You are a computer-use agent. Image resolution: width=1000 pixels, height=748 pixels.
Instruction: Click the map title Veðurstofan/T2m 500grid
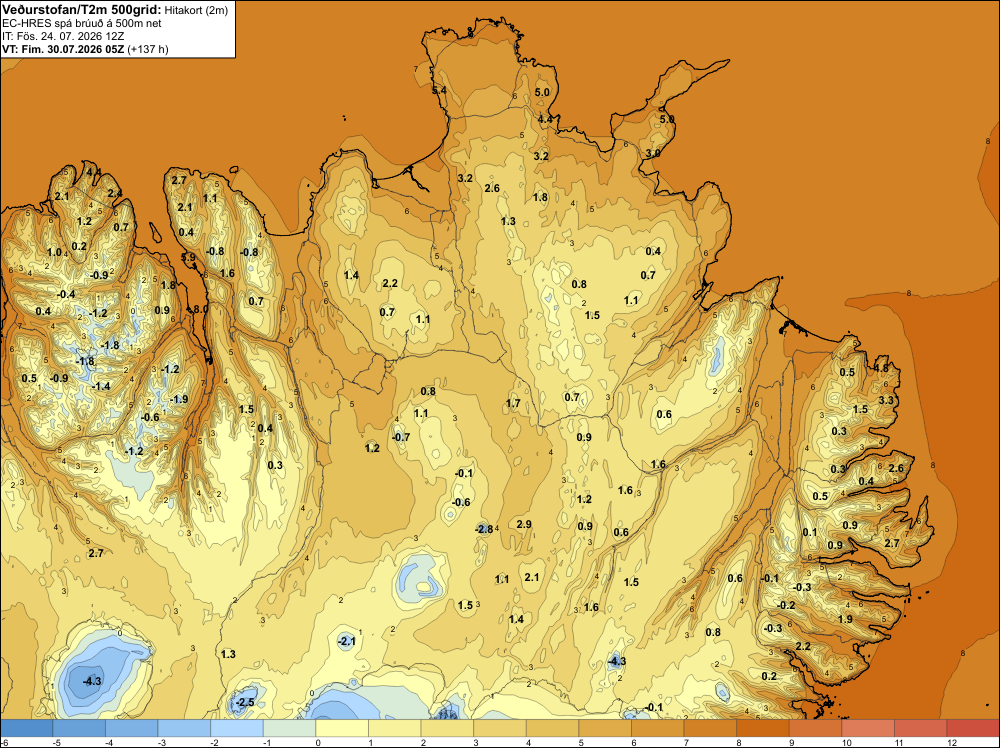(82, 10)
